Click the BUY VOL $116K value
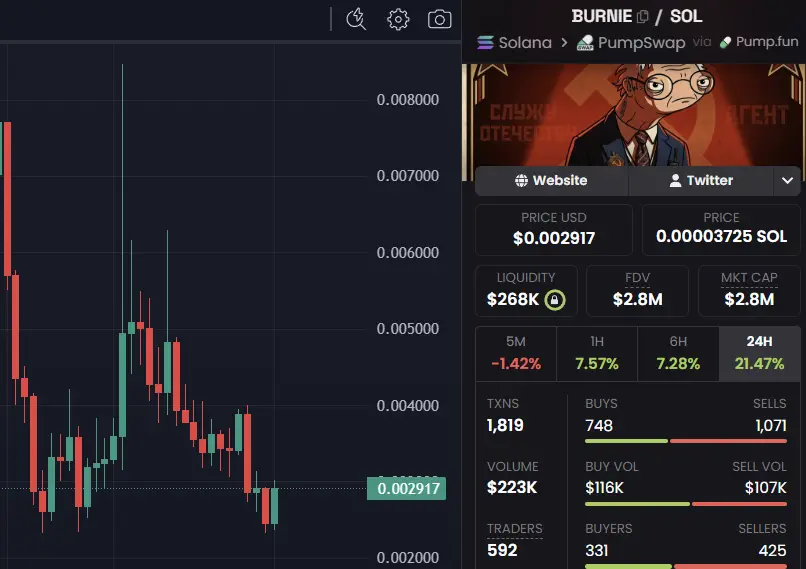This screenshot has height=569, width=806. tap(604, 487)
